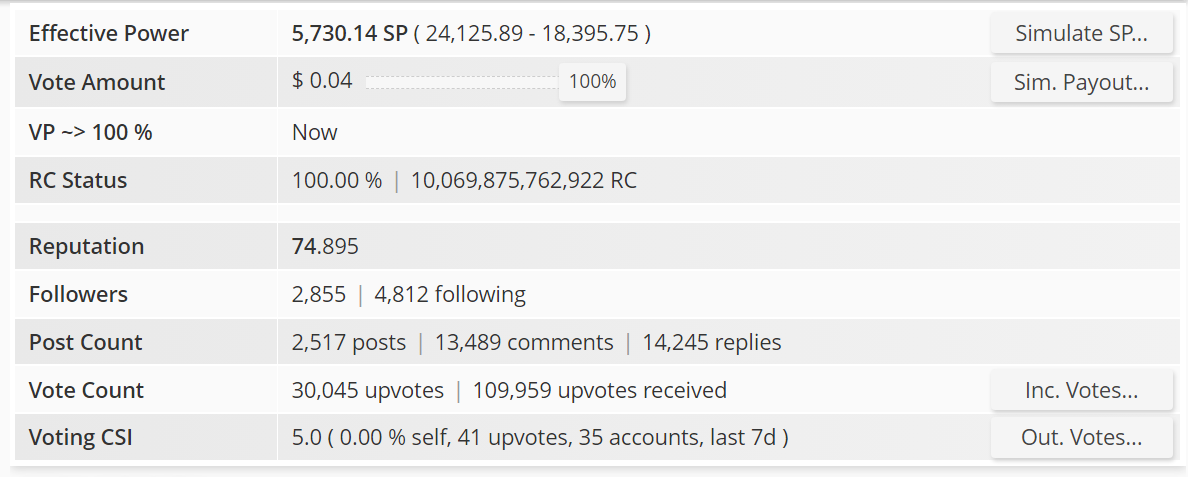Screen dimensions: 1188x477
Task: Click the RC Status value 10,069,875,762,922 RC
Action: point(524,181)
